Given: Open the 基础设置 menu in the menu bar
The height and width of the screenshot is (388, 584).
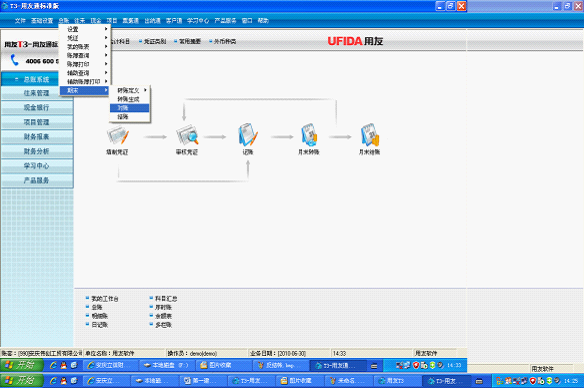Looking at the screenshot, I should pos(42,21).
